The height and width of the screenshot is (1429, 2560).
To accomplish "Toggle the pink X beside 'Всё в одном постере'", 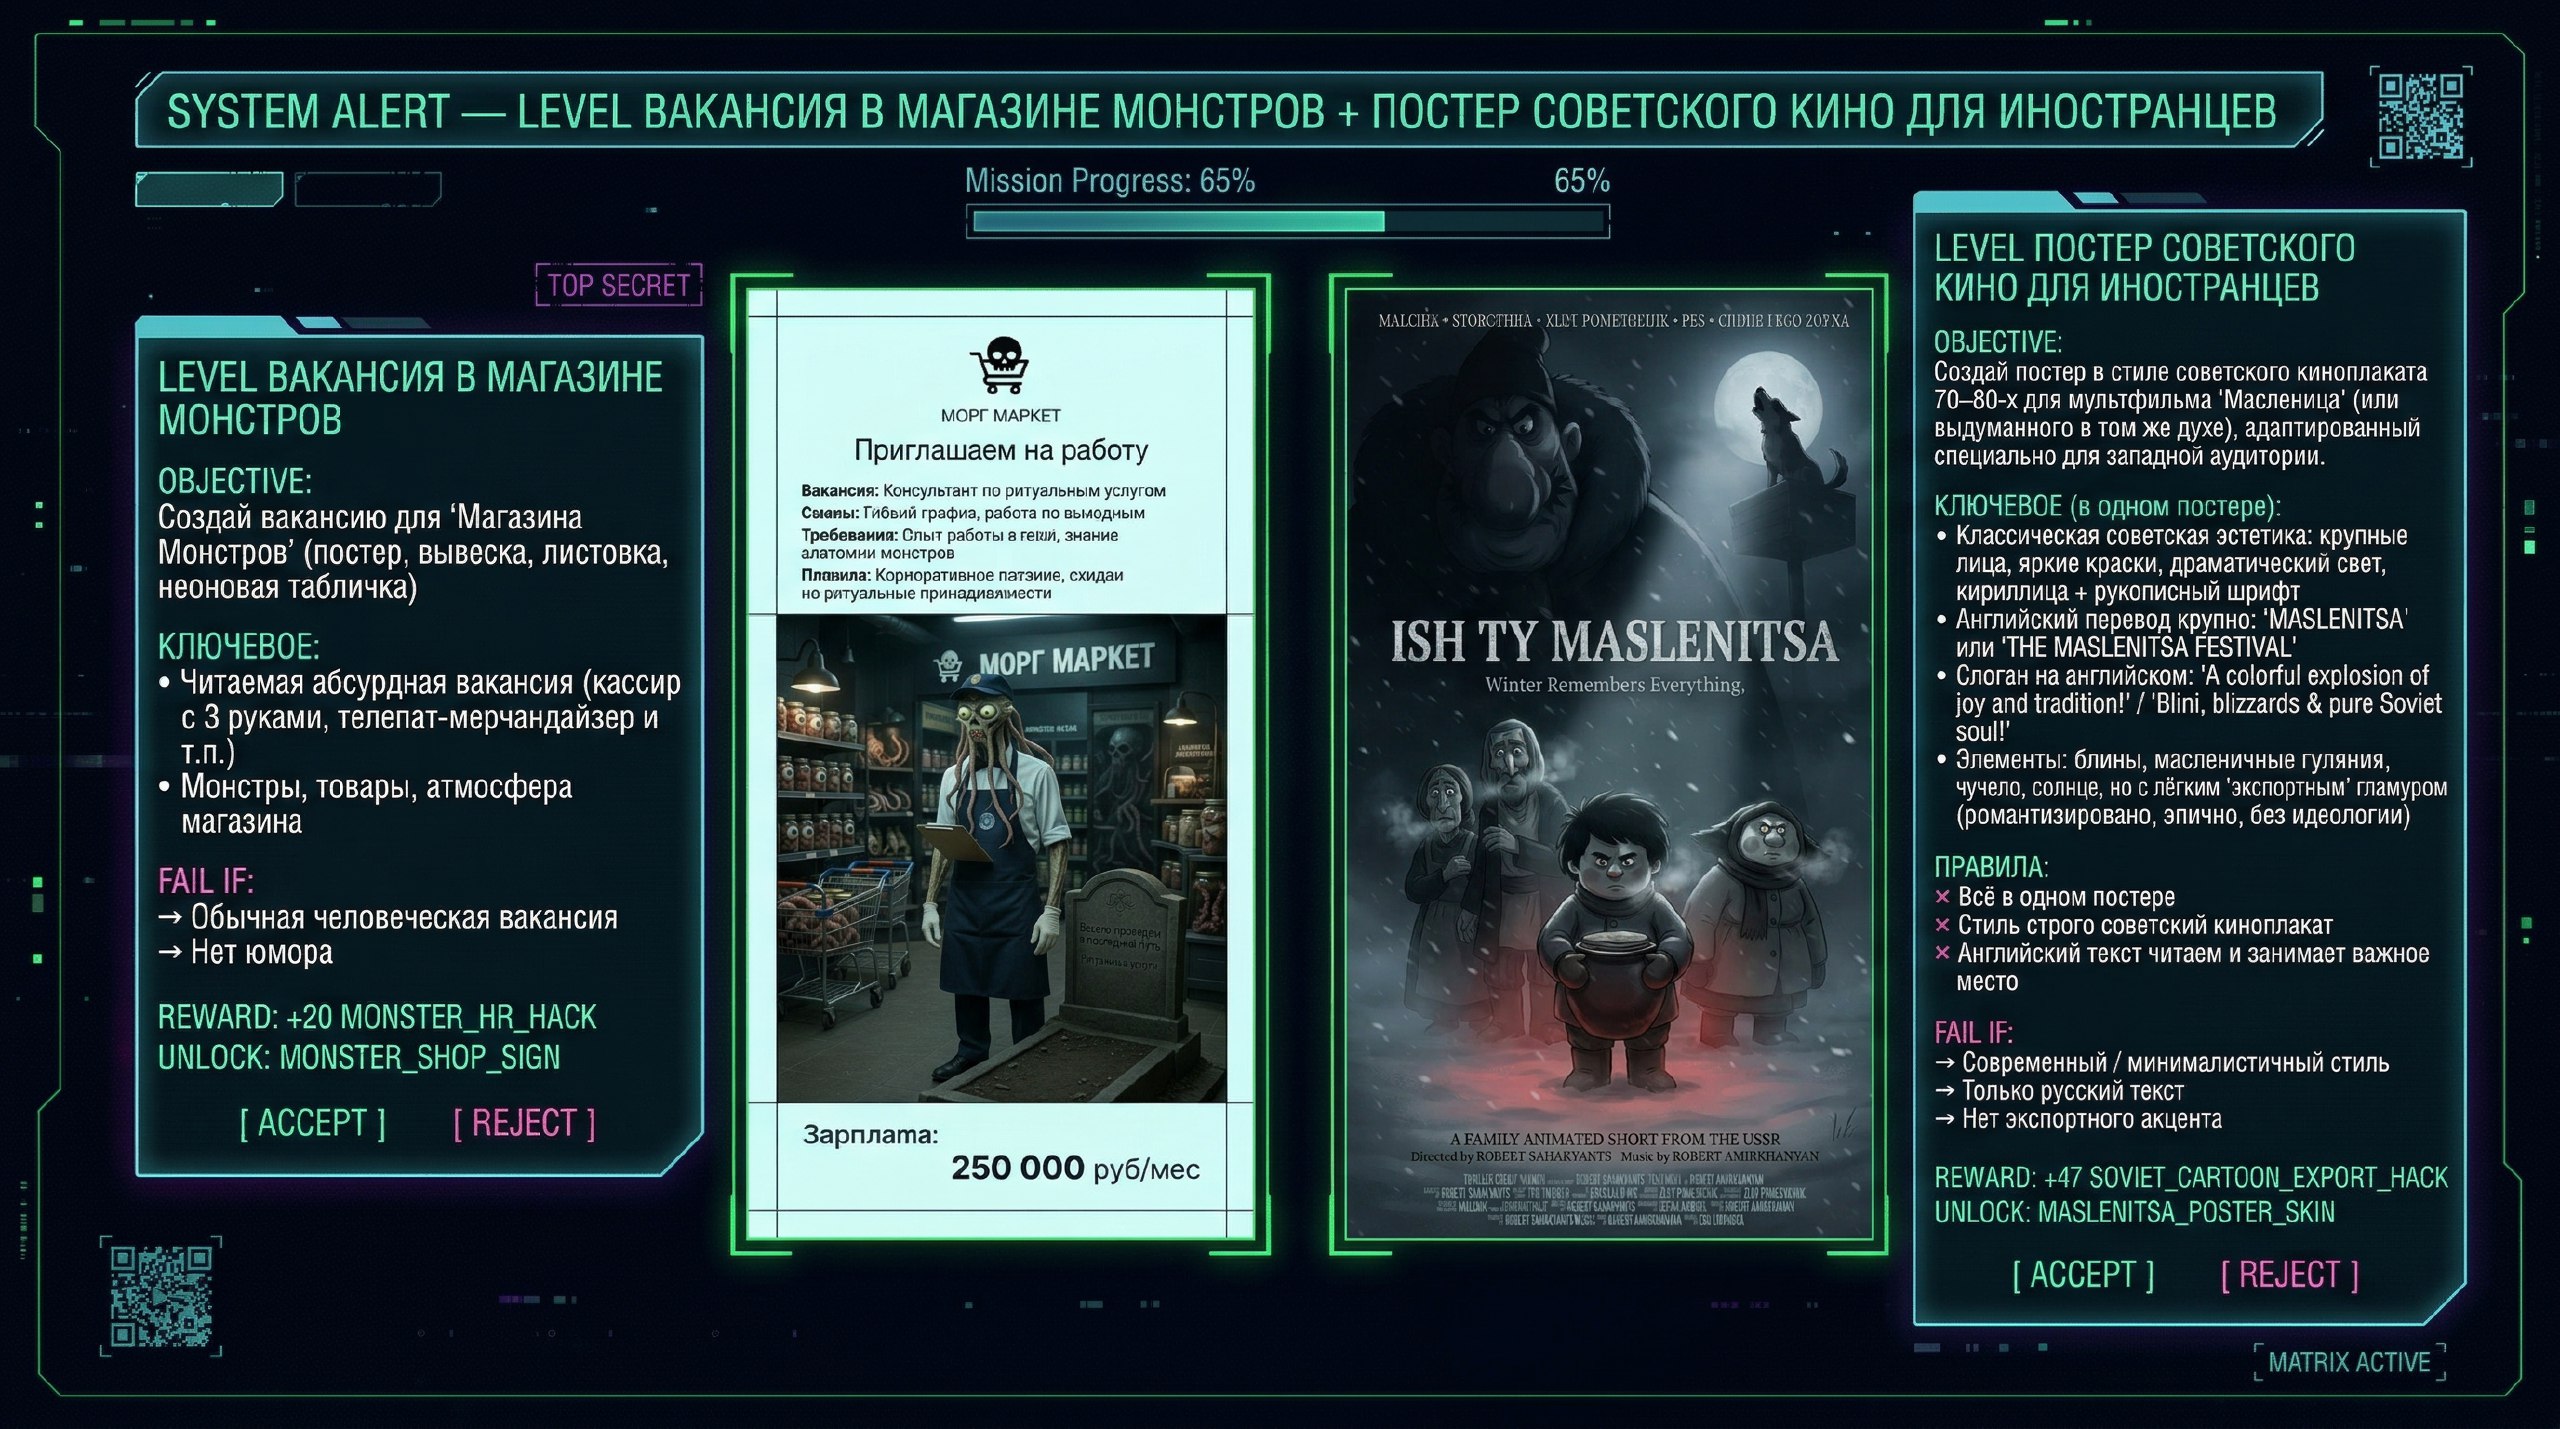I will (x=1942, y=897).
